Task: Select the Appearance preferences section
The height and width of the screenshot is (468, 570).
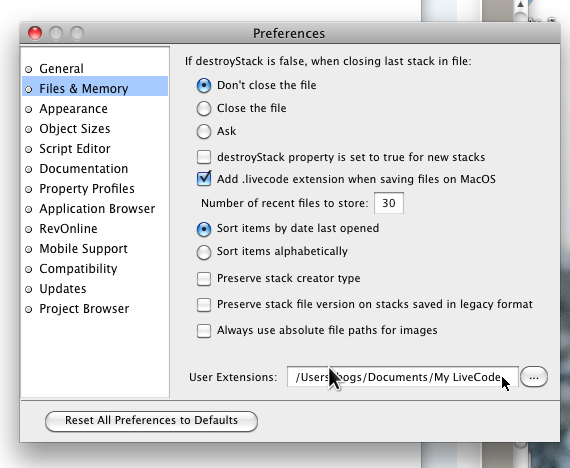Action: tap(95, 109)
